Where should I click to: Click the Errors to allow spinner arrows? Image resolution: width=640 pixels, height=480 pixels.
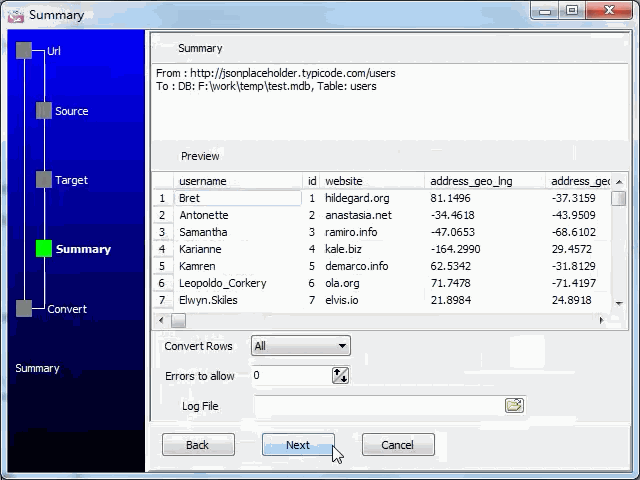point(340,376)
